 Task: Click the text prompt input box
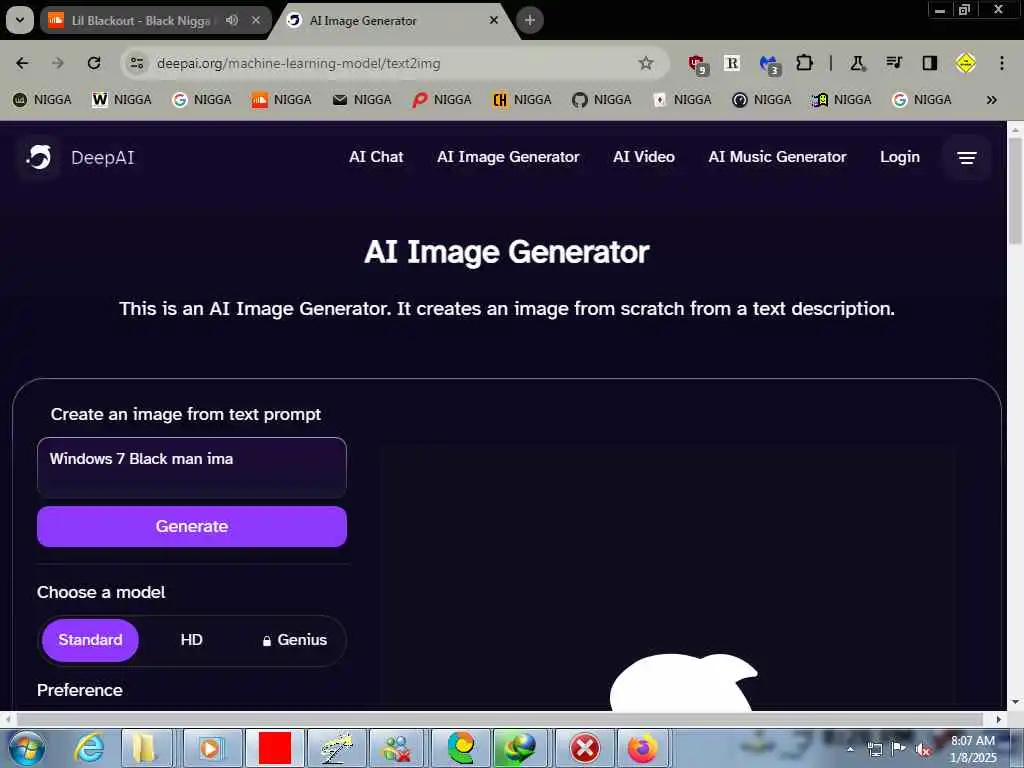pos(192,468)
